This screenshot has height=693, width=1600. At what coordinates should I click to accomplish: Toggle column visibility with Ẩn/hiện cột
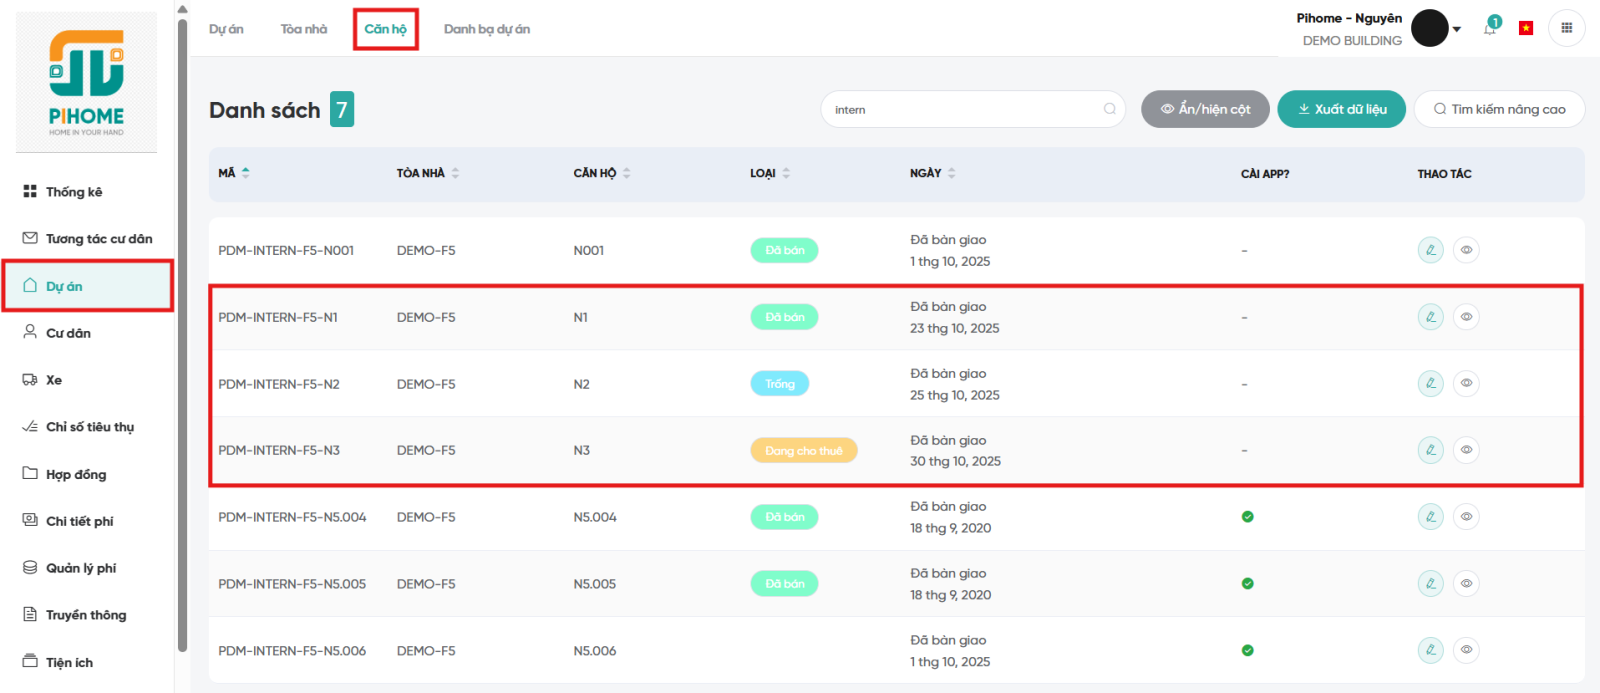coord(1205,109)
